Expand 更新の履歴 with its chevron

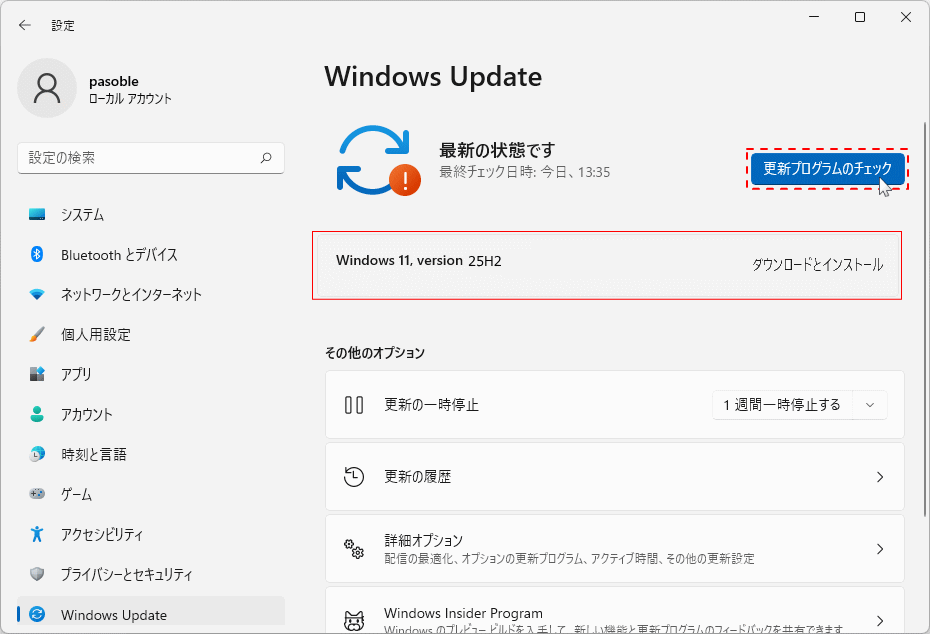click(880, 477)
